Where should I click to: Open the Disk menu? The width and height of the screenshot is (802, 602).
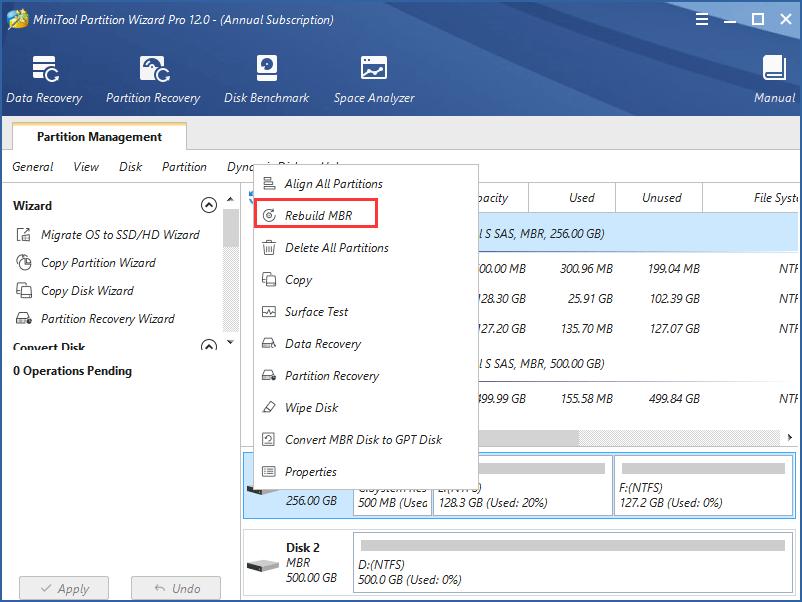pos(130,167)
